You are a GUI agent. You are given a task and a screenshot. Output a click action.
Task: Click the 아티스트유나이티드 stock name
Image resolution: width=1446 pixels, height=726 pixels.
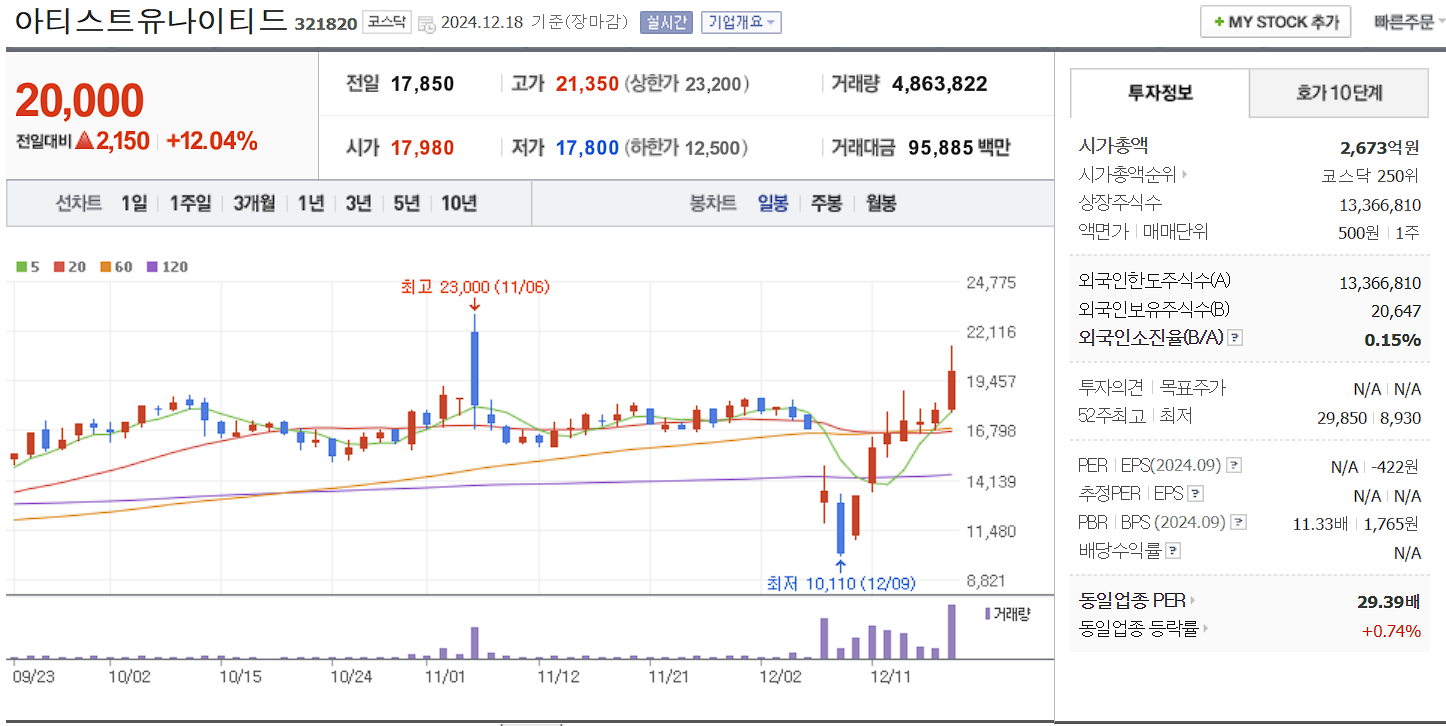pyautogui.click(x=151, y=20)
